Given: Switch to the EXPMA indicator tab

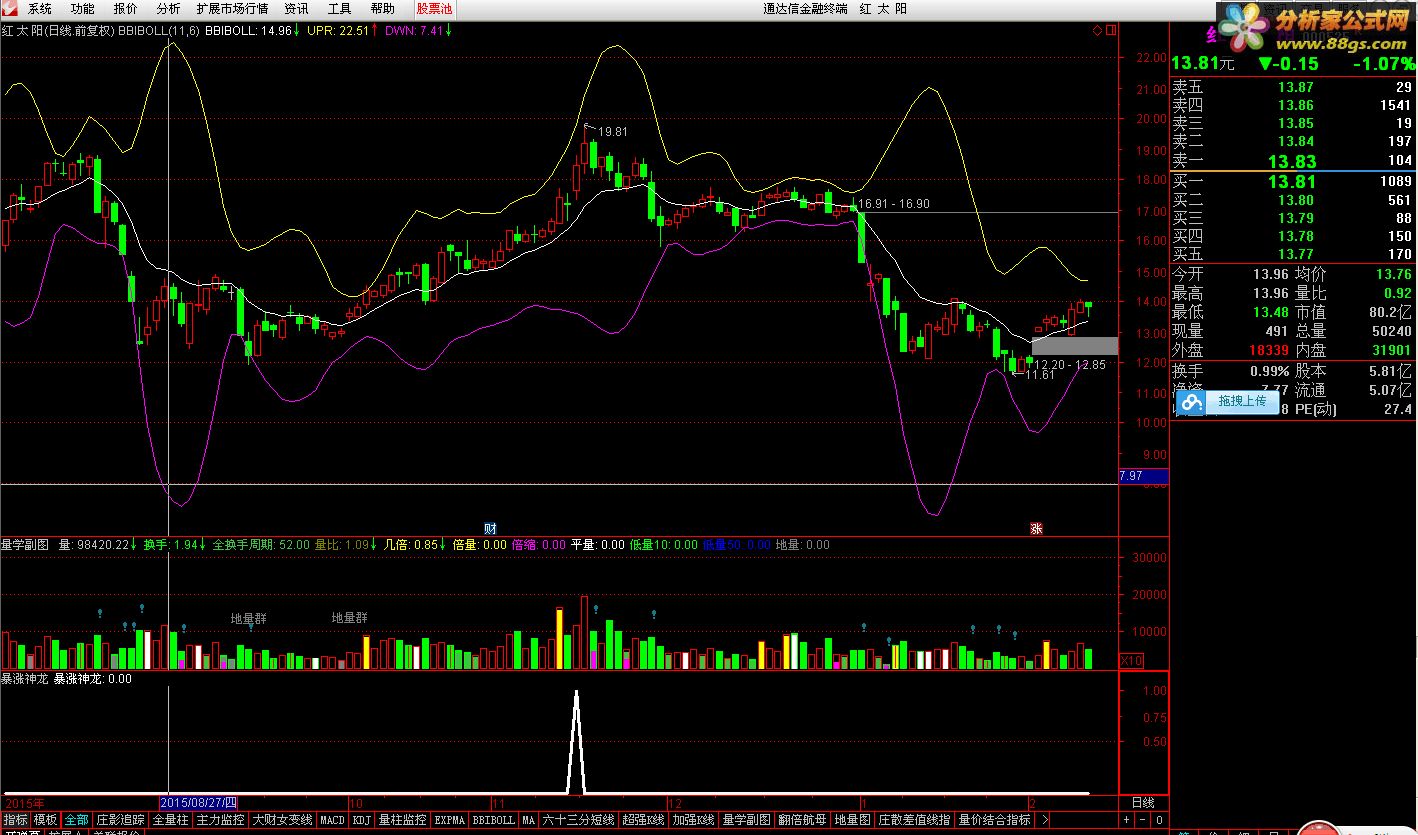Looking at the screenshot, I should pos(450,819).
